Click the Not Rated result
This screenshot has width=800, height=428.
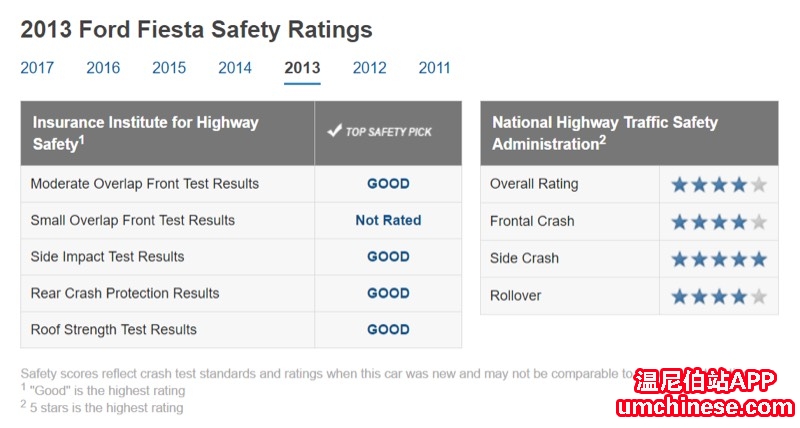[388, 220]
